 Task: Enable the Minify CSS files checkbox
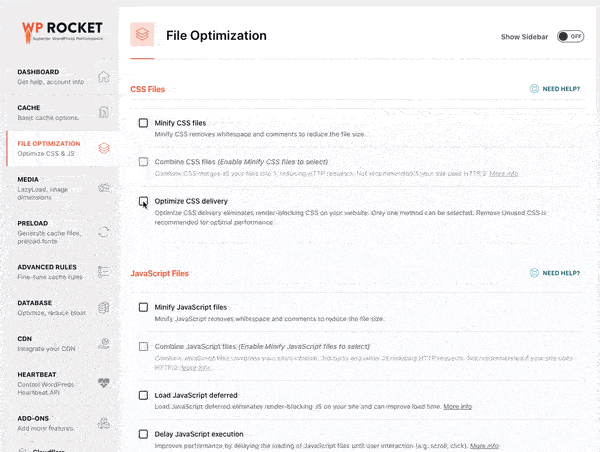pyautogui.click(x=144, y=123)
